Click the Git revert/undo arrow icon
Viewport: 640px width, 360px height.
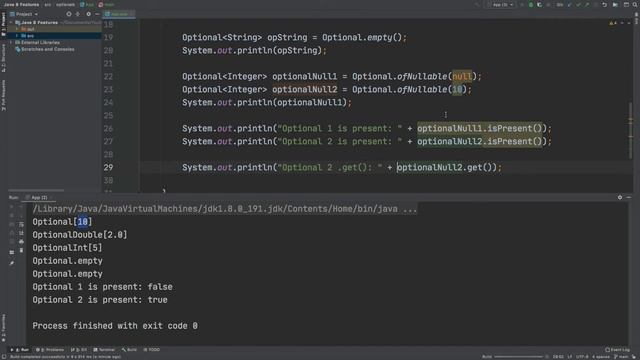pyautogui.click(x=604, y=4)
